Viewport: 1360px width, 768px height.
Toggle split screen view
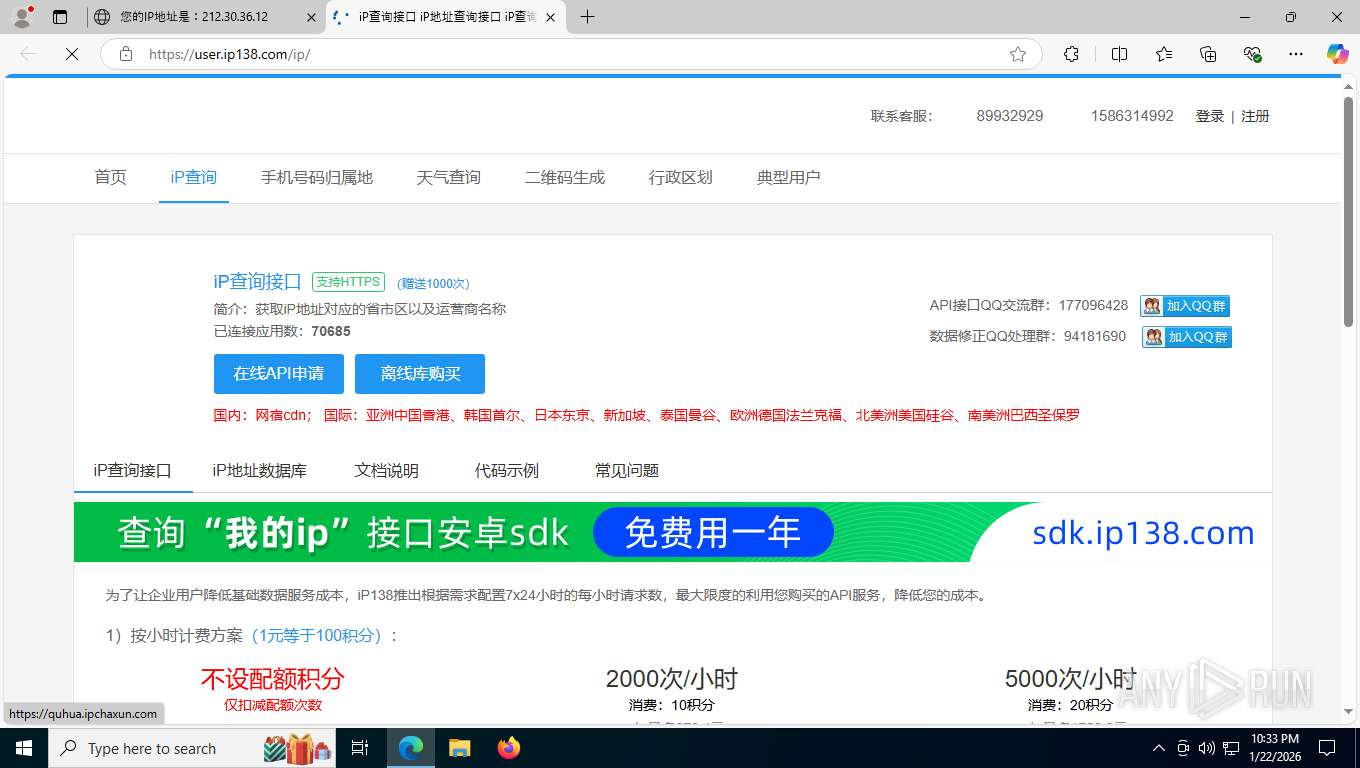tap(1120, 54)
